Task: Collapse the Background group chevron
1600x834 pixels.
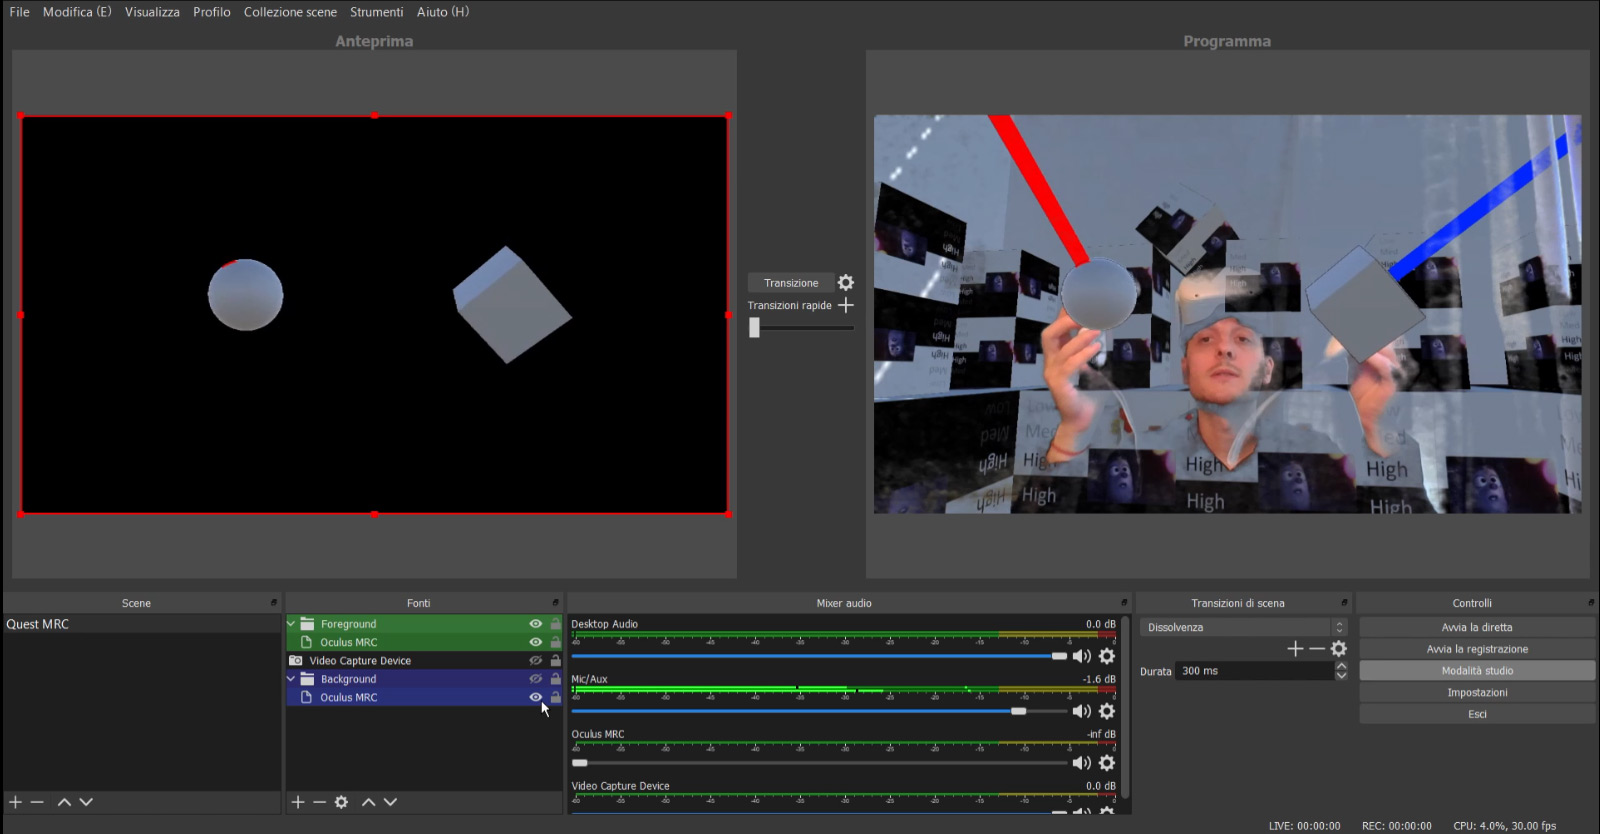Action: pos(291,678)
